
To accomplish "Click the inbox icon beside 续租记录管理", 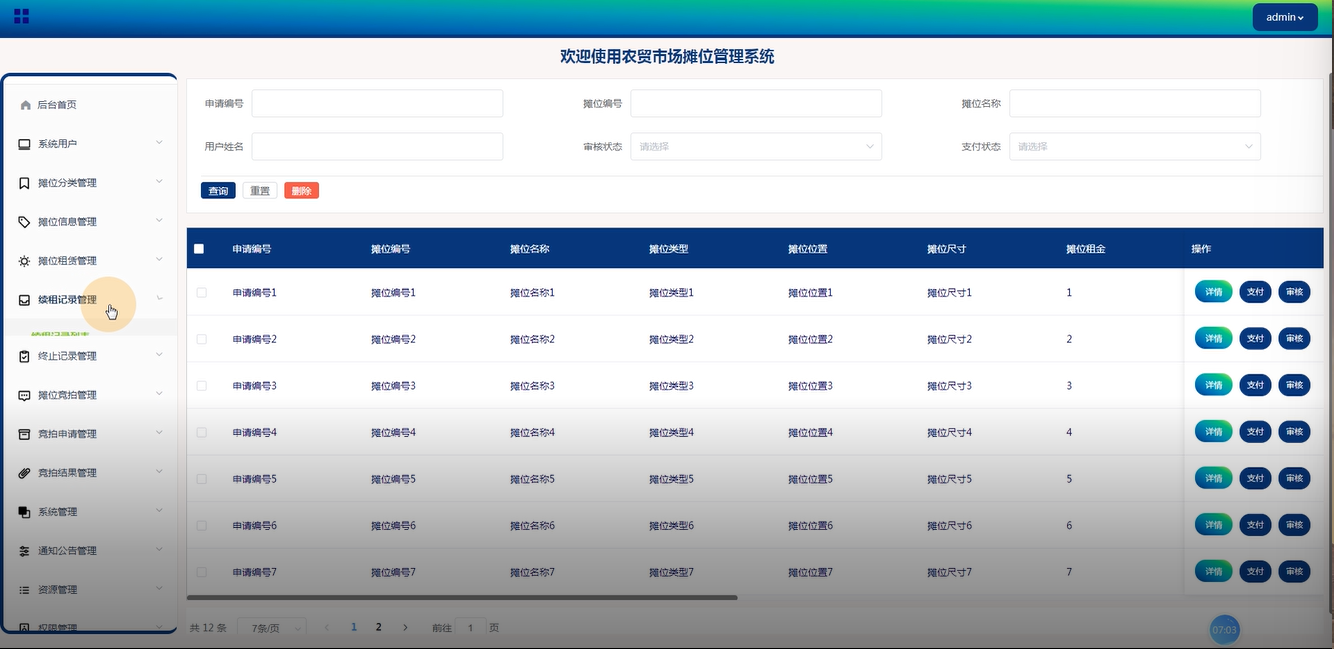I will tap(25, 300).
